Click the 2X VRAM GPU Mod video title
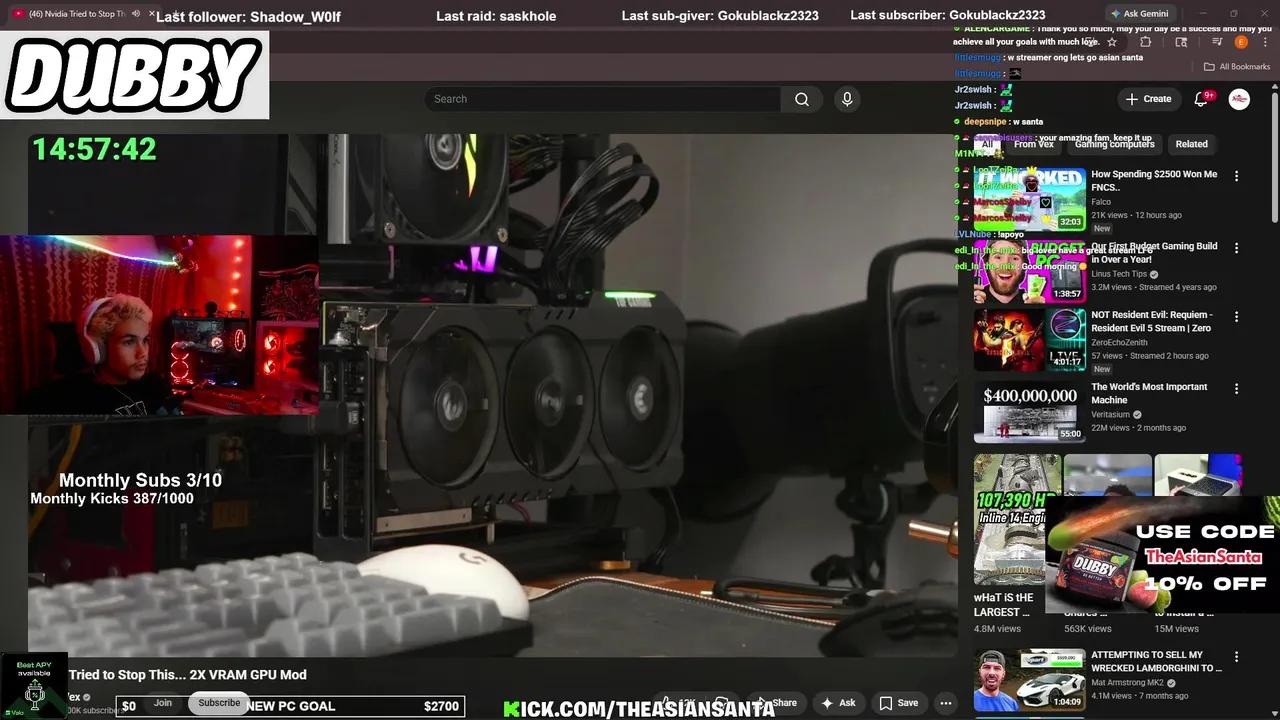This screenshot has height=720, width=1280. pyautogui.click(x=188, y=675)
